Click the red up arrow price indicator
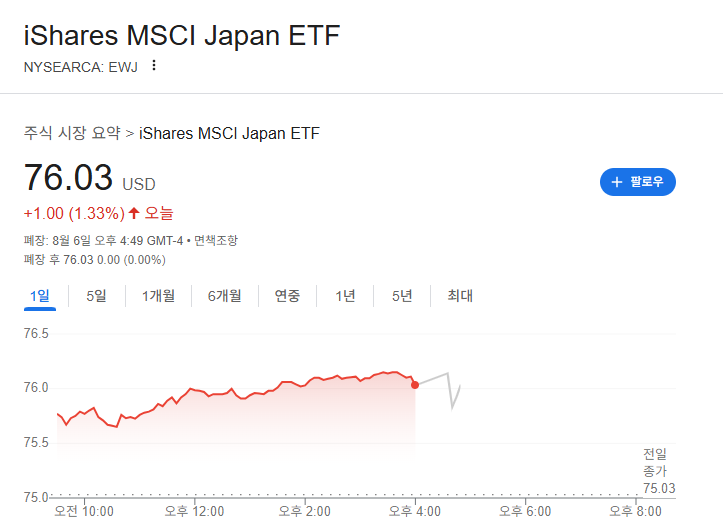Image resolution: width=723 pixels, height=525 pixels. [134, 213]
